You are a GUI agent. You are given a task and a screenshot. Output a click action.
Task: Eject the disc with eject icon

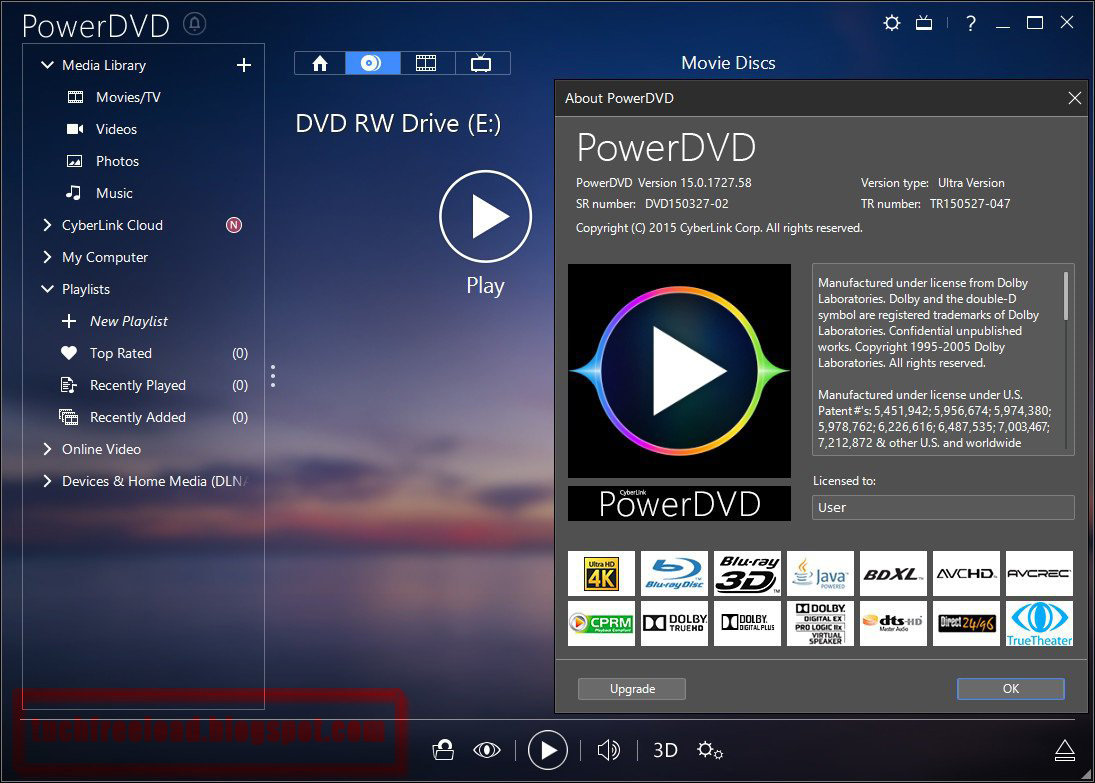click(1064, 750)
